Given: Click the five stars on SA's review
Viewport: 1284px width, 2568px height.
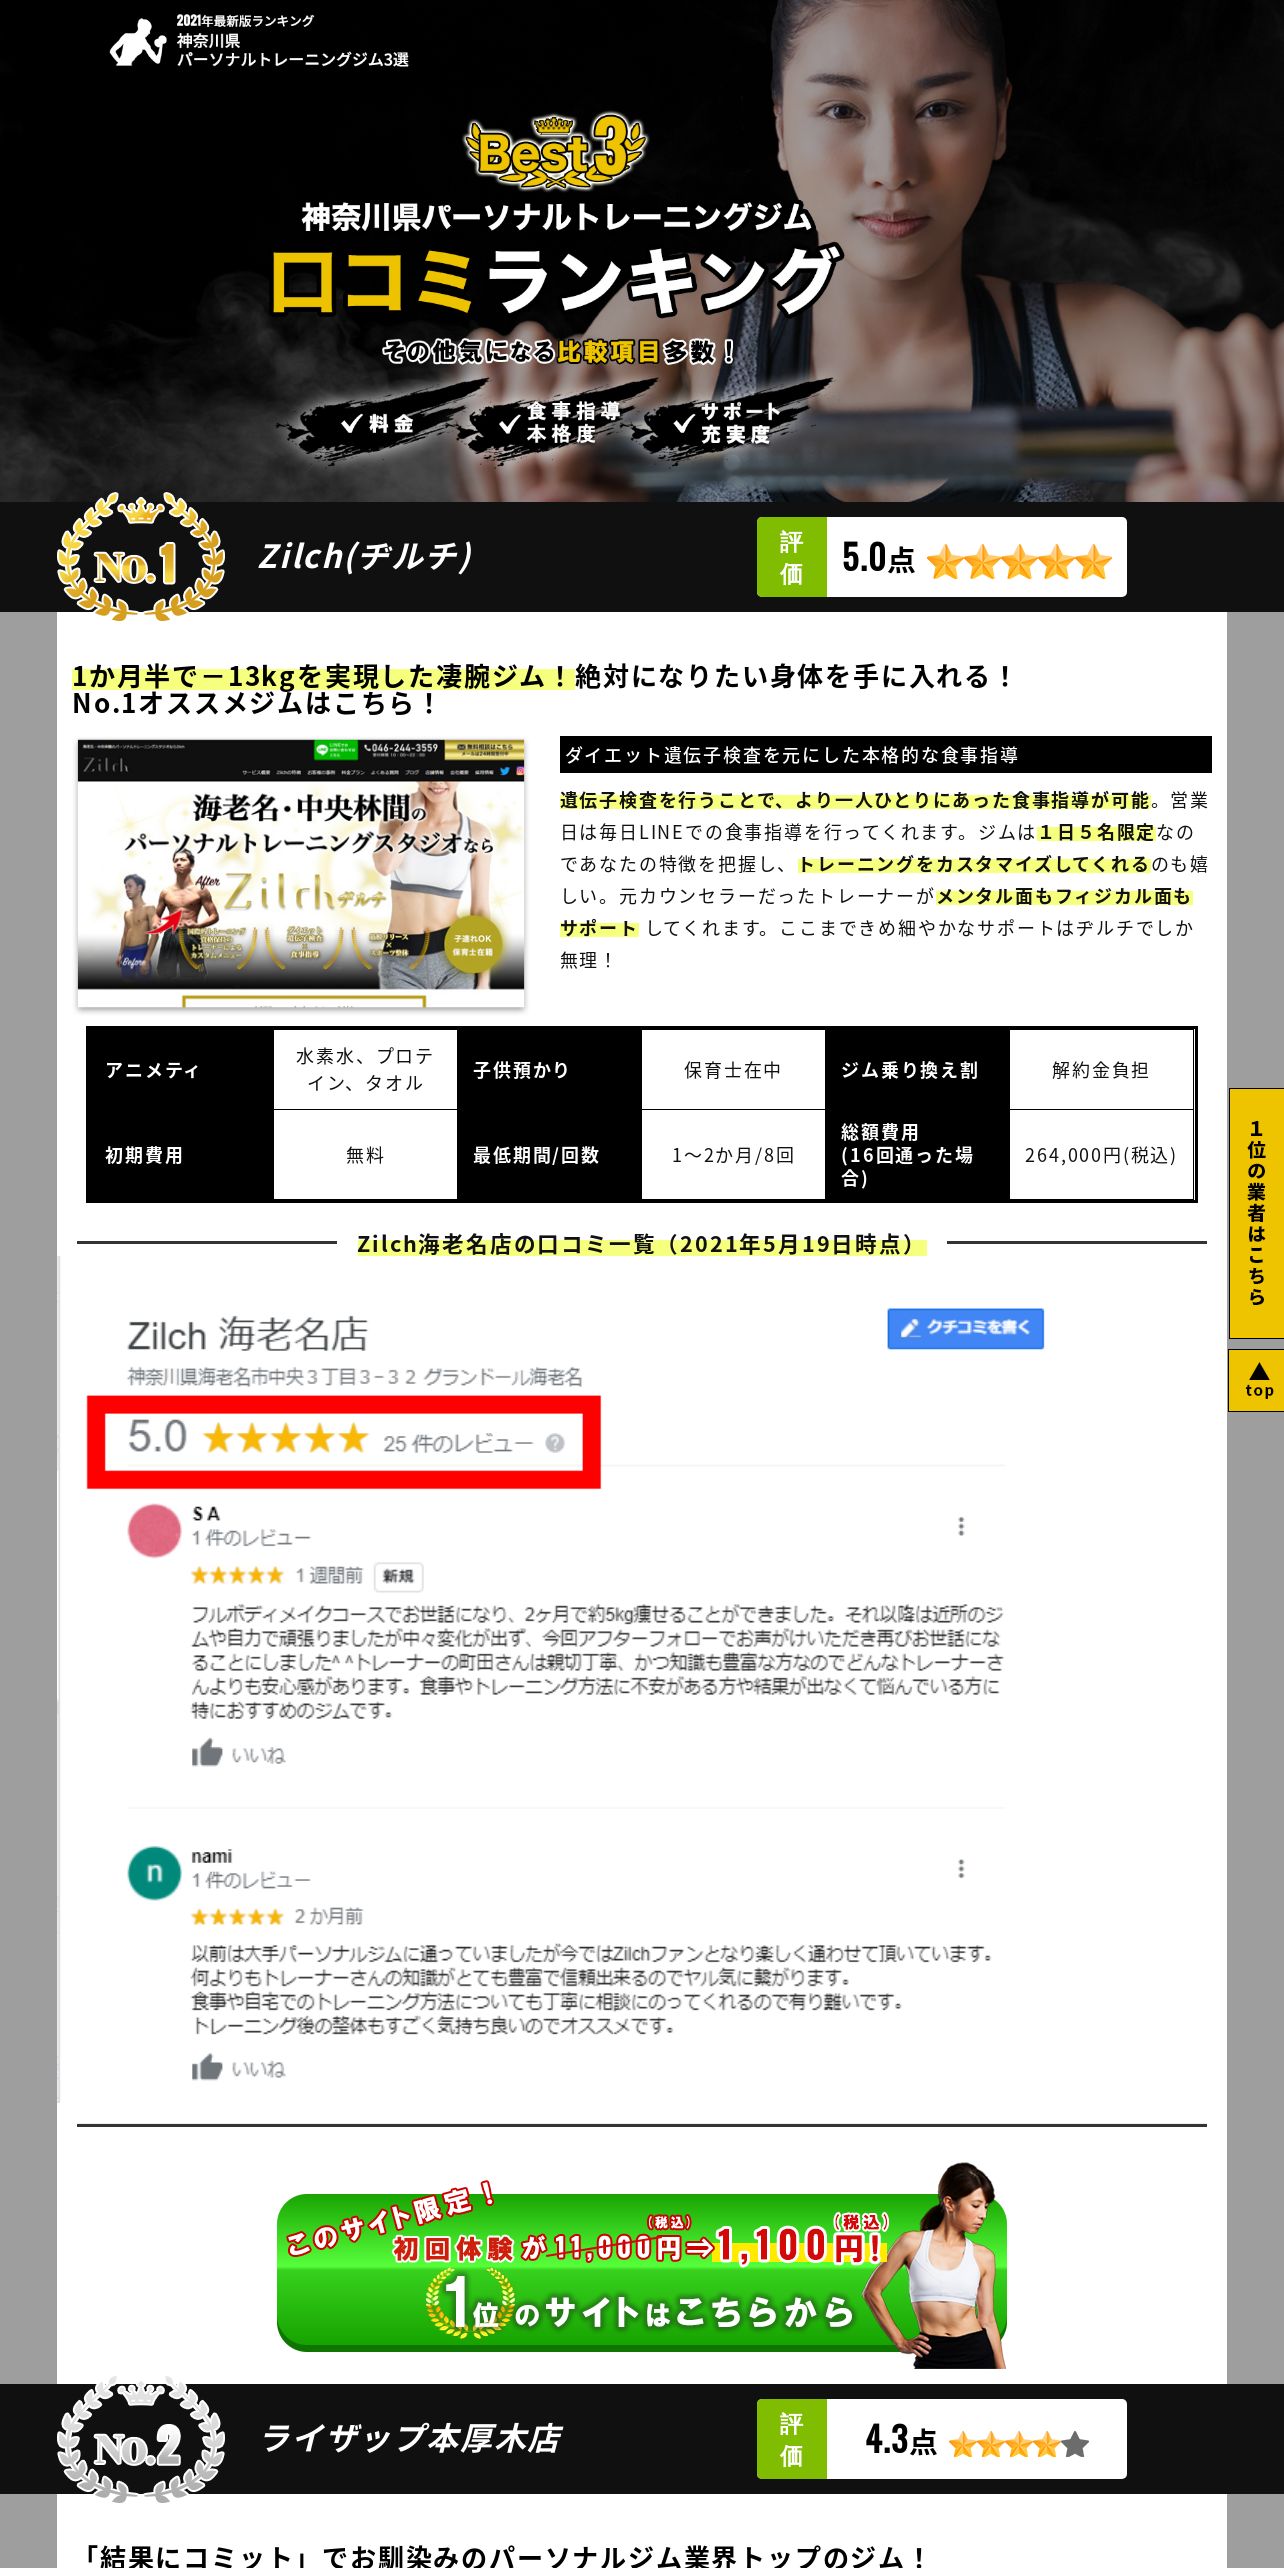Looking at the screenshot, I should tap(237, 1575).
